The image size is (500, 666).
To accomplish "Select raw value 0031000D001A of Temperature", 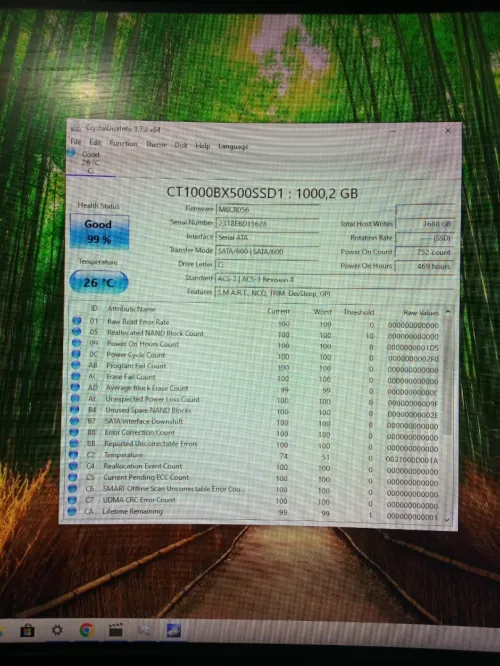I will click(x=412, y=460).
